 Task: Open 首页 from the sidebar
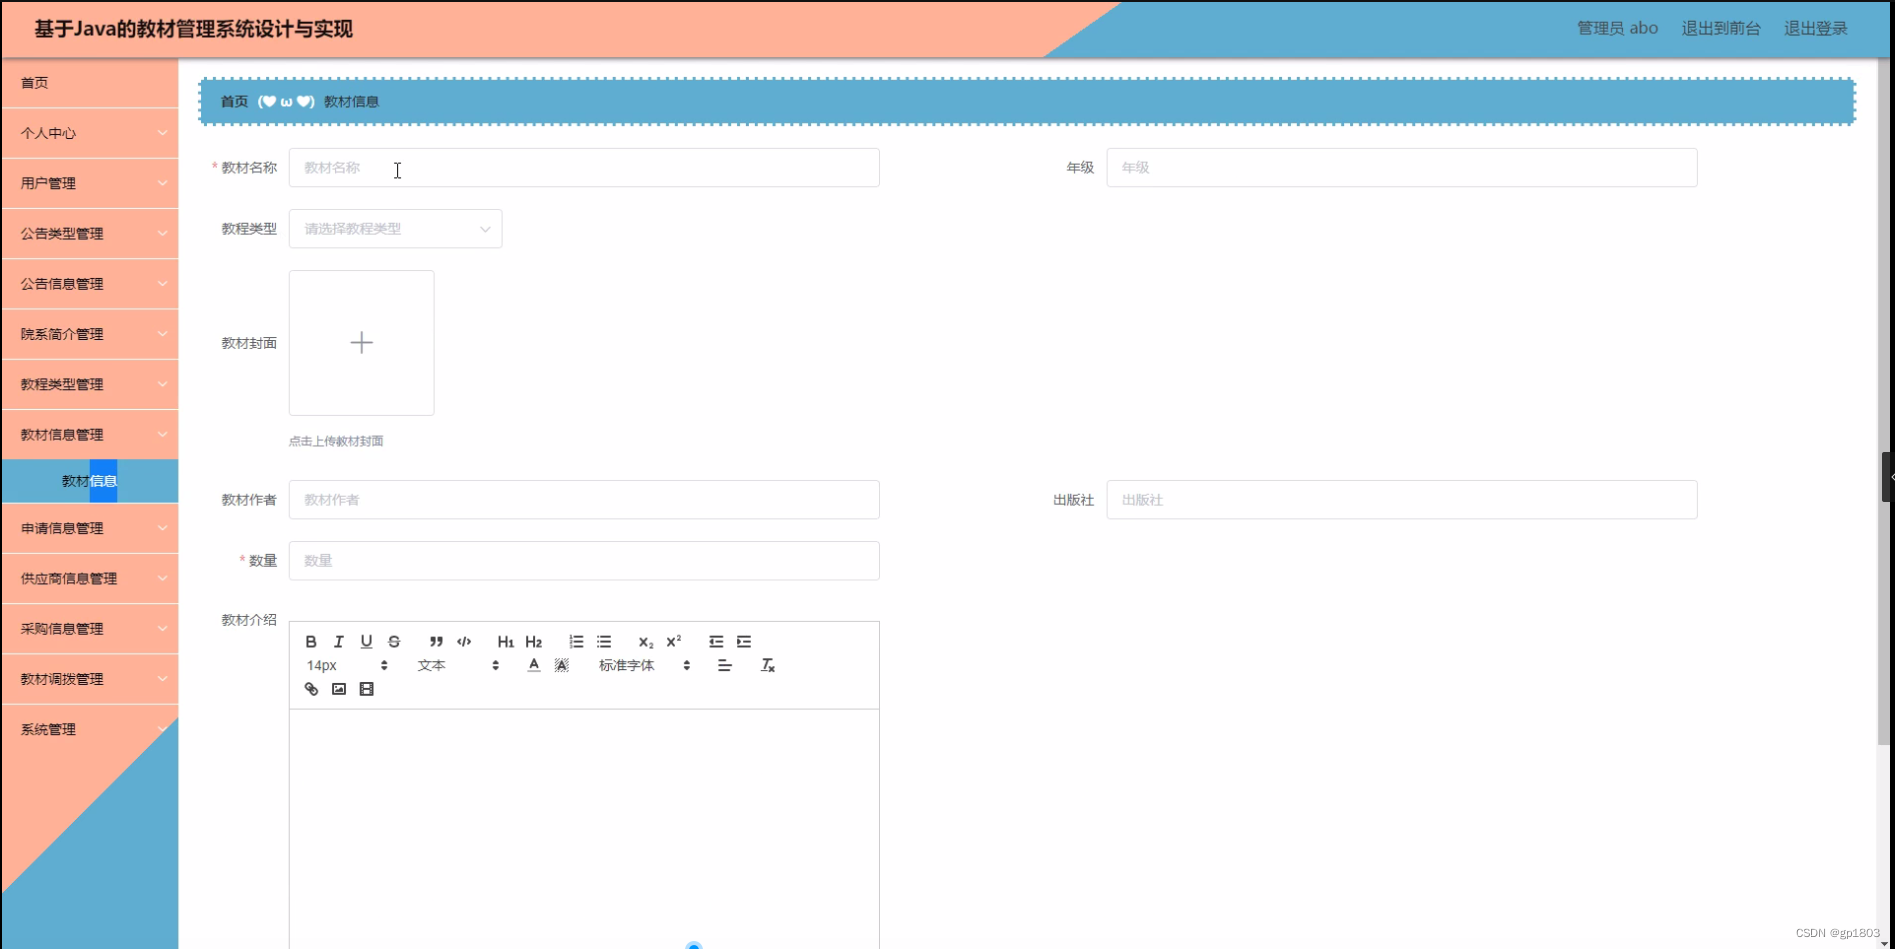click(x=34, y=83)
